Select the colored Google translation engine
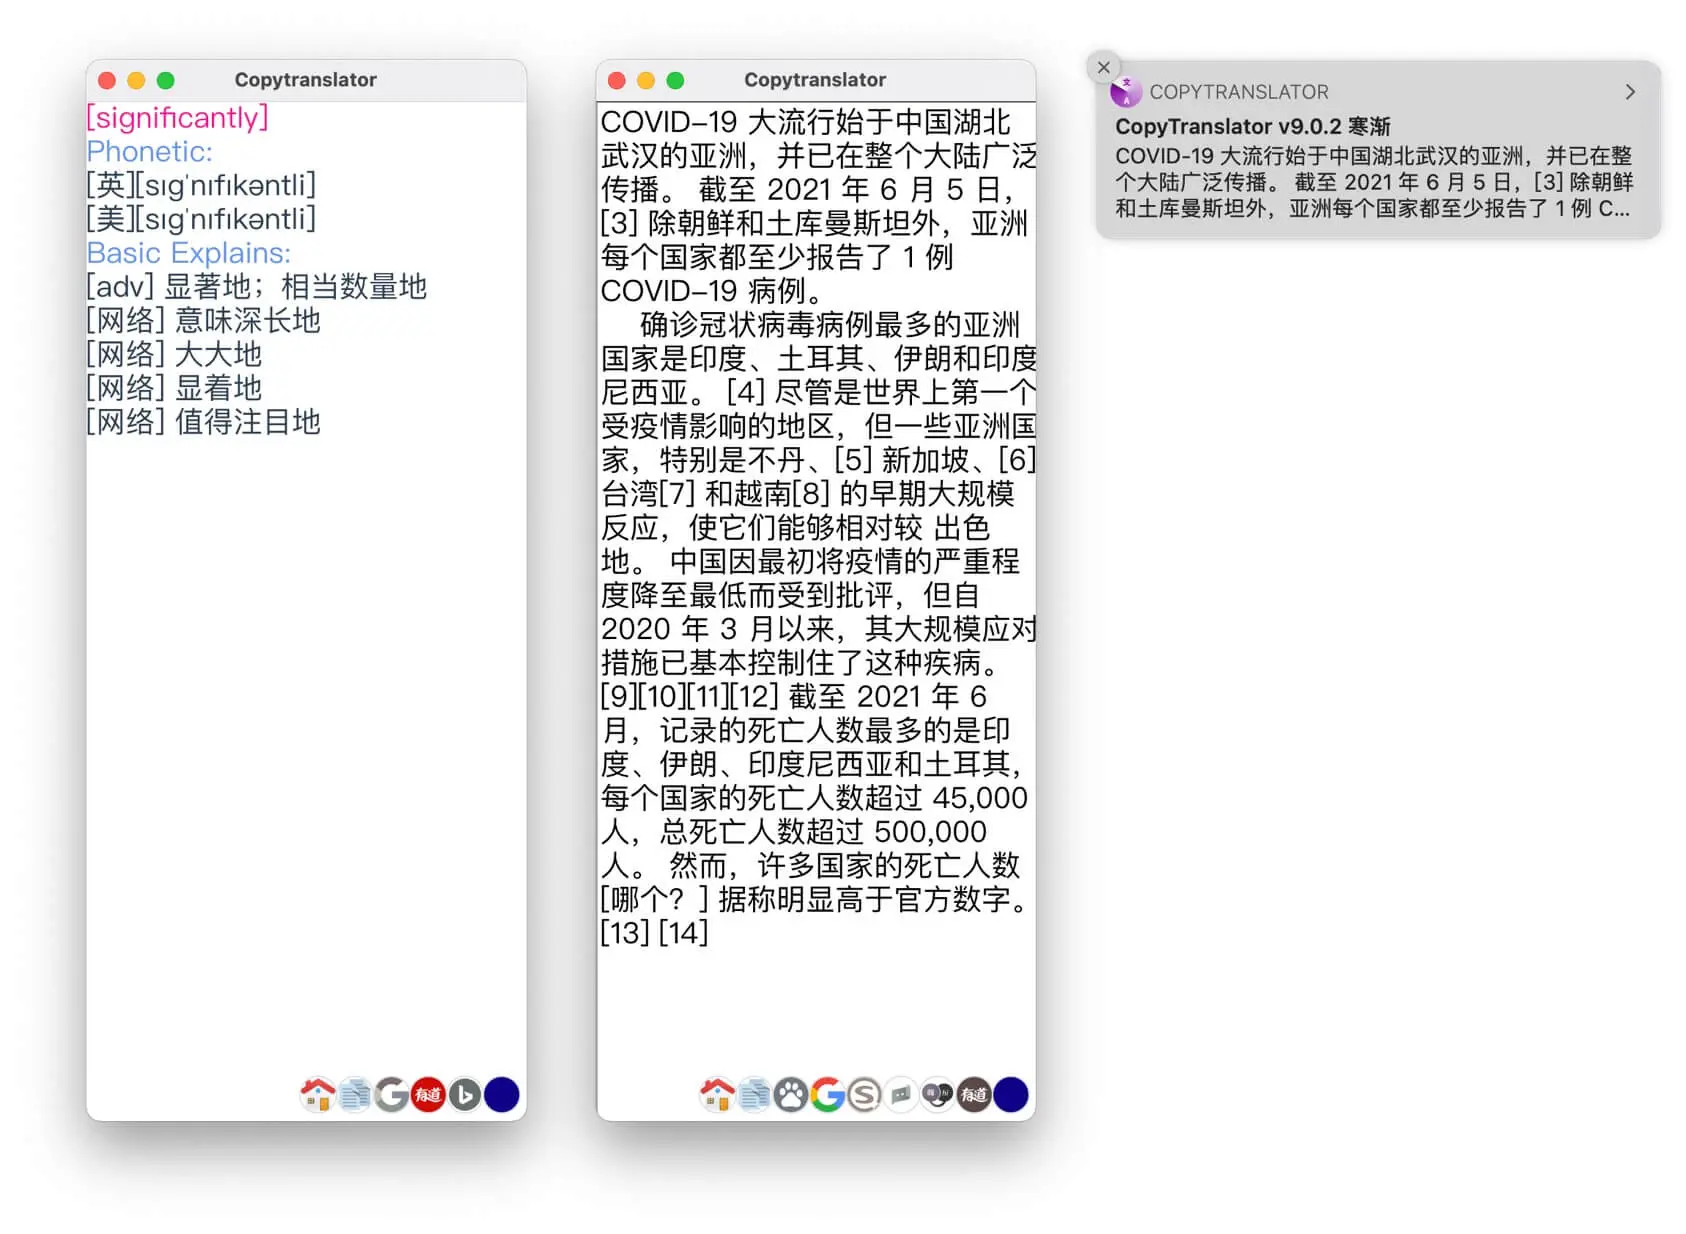Screen dimensions: 1686x1234 828,1094
